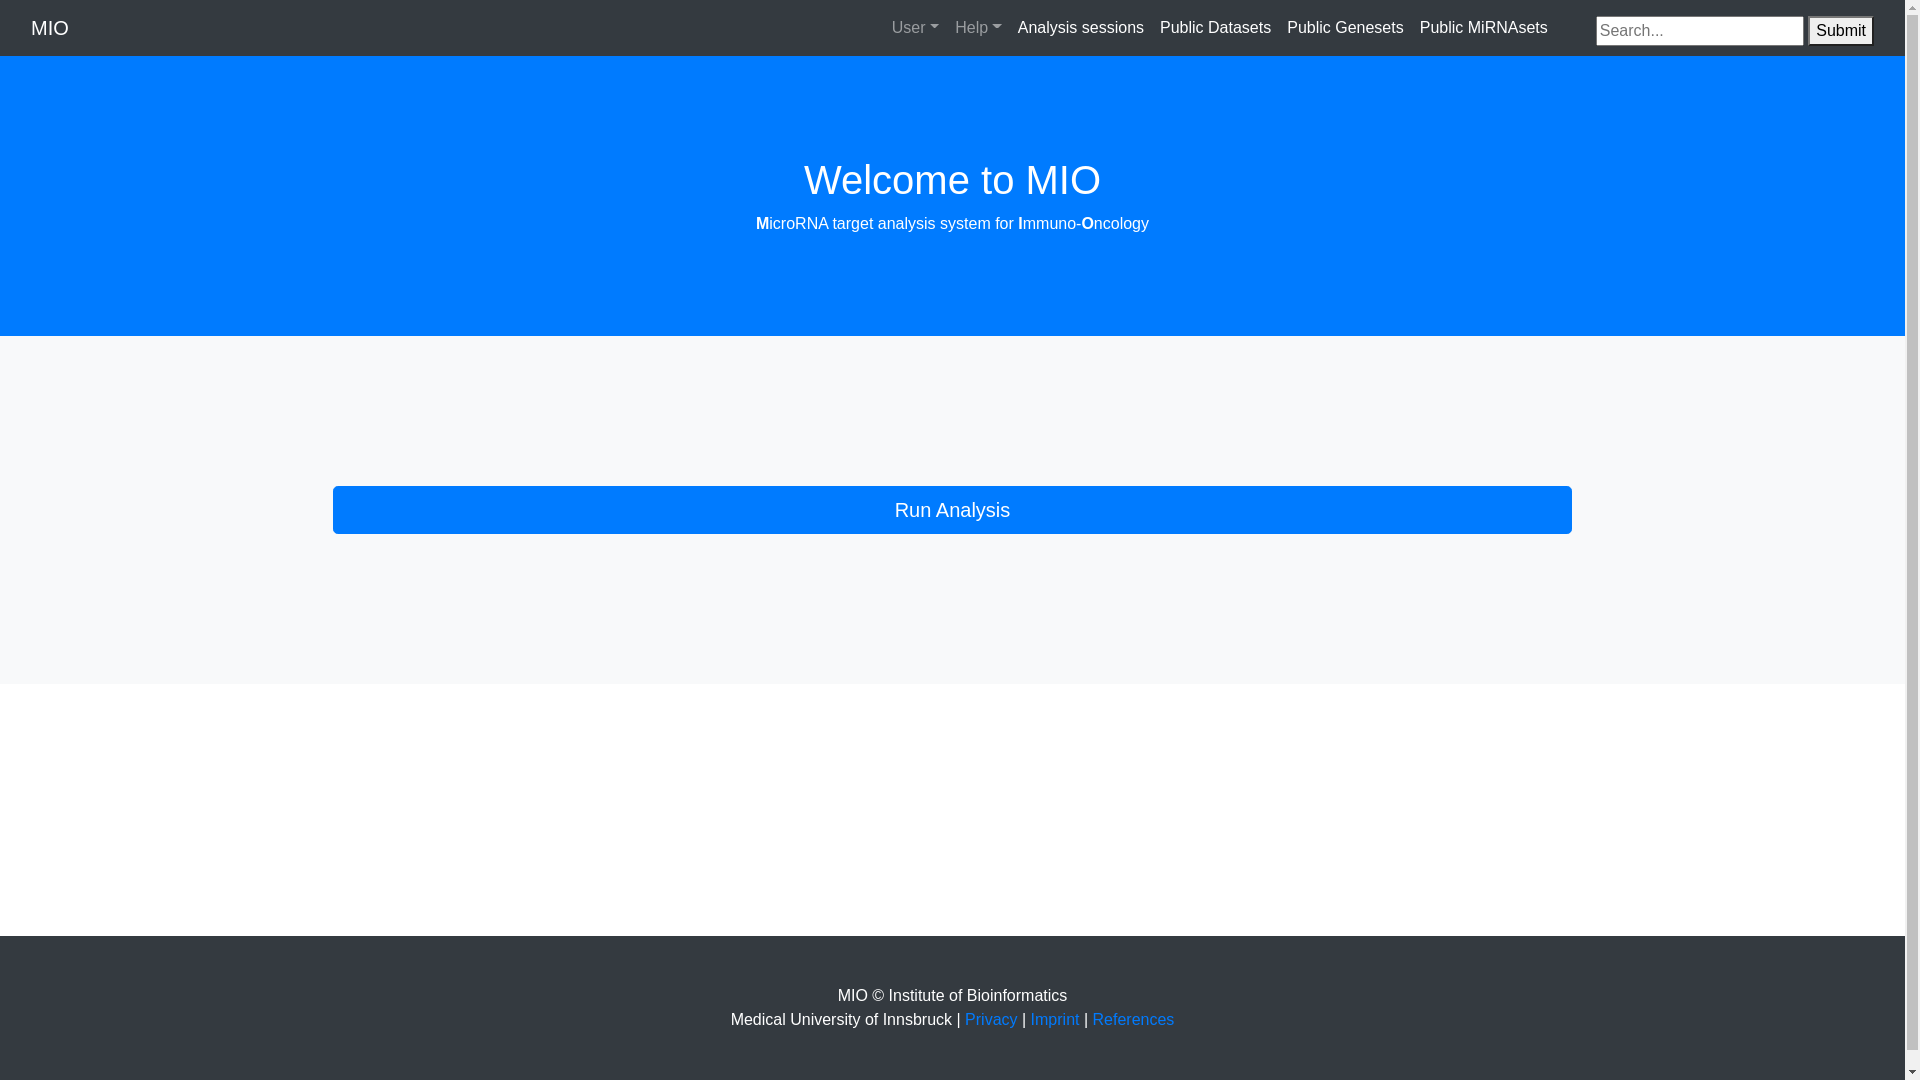Open Public MiRNAsets page
Viewport: 1920px width, 1080px height.
click(x=1484, y=28)
